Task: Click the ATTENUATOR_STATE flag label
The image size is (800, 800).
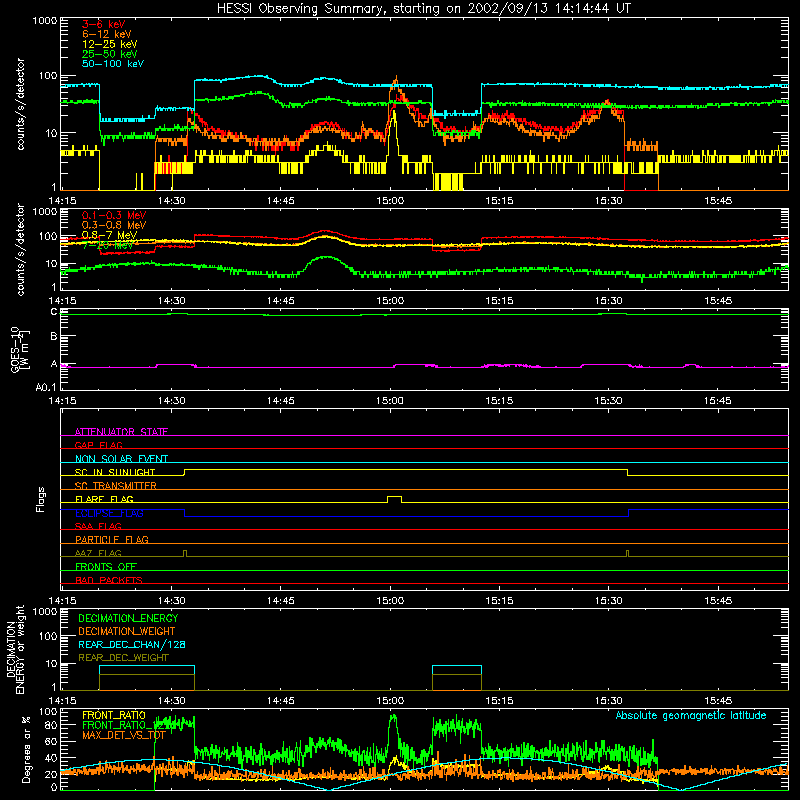Action: tap(121, 432)
